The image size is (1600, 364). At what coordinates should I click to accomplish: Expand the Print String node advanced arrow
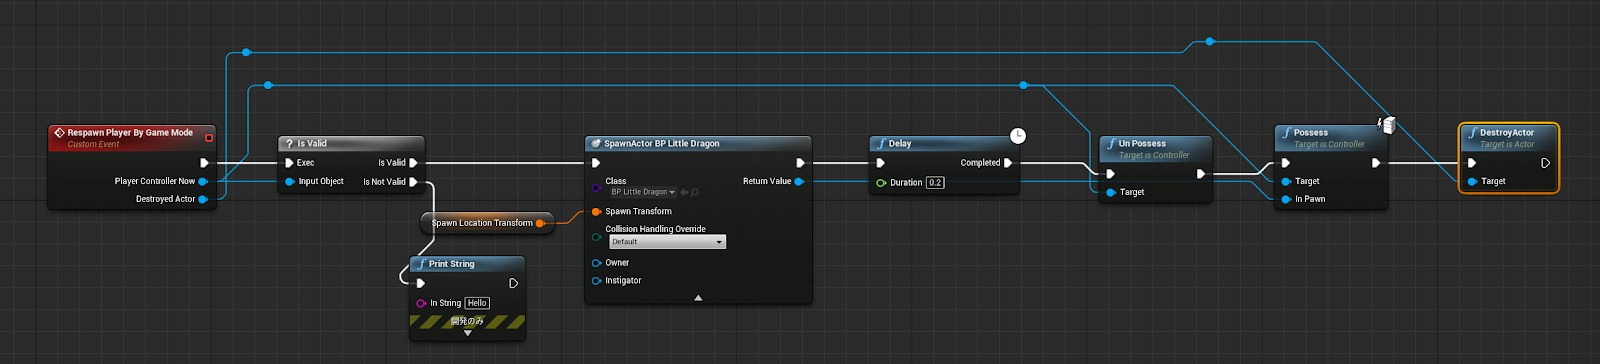(x=467, y=333)
